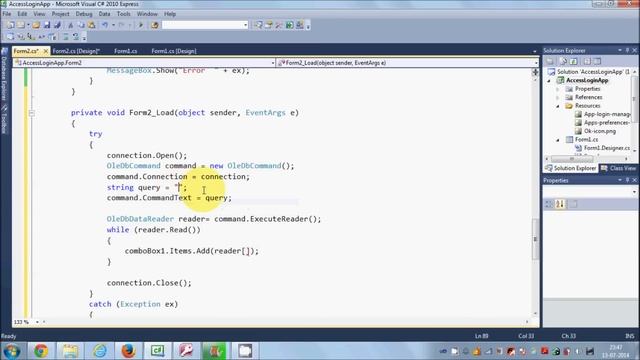Viewport: 640px width, 360px height.
Task: Switch to Class View tab
Action: 618,168
